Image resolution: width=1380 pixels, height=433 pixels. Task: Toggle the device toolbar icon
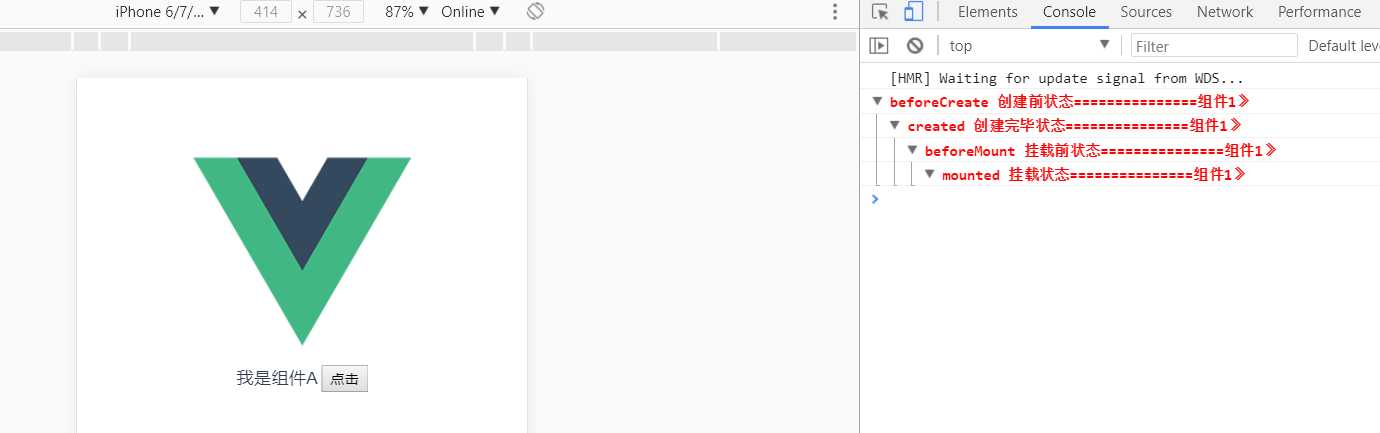[913, 12]
